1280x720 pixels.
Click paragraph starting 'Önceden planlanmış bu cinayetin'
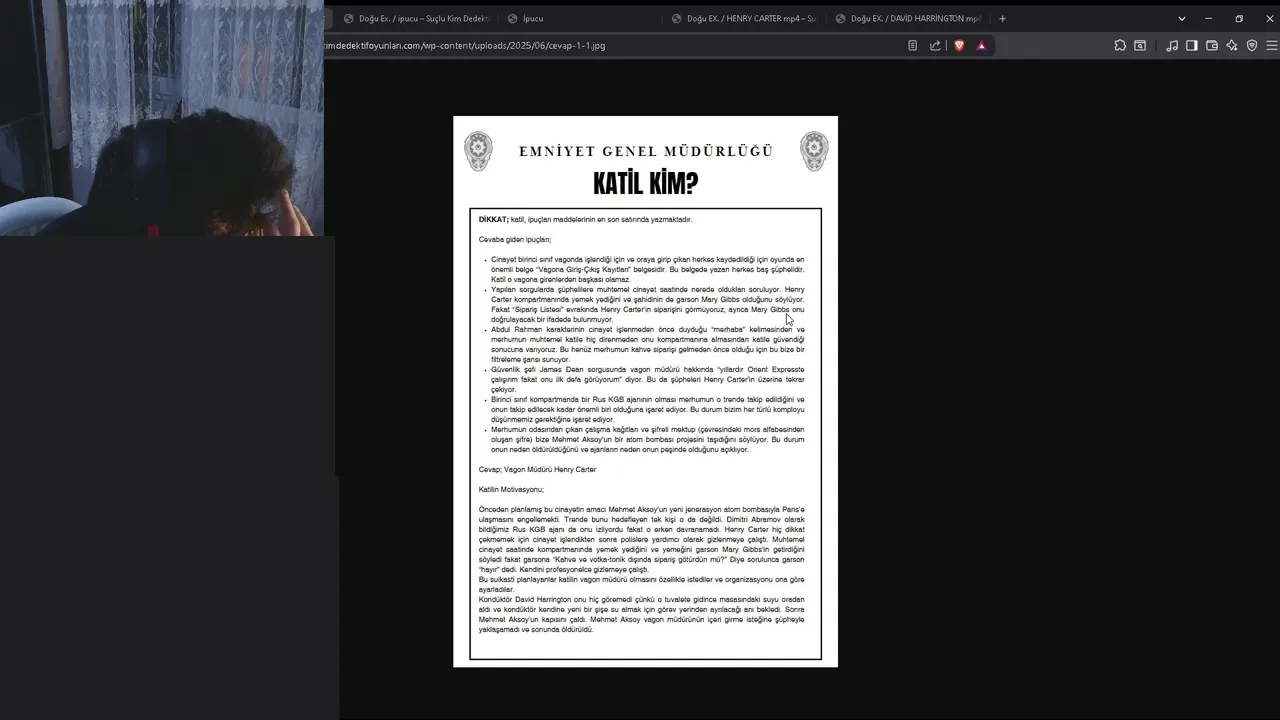click(641, 539)
